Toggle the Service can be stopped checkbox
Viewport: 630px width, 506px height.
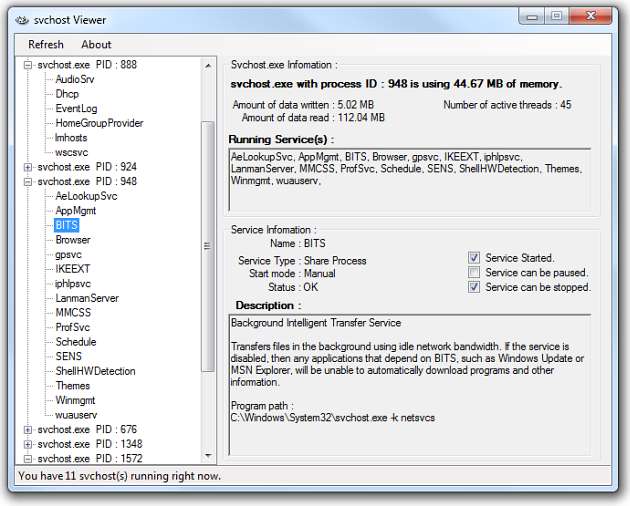click(x=474, y=288)
